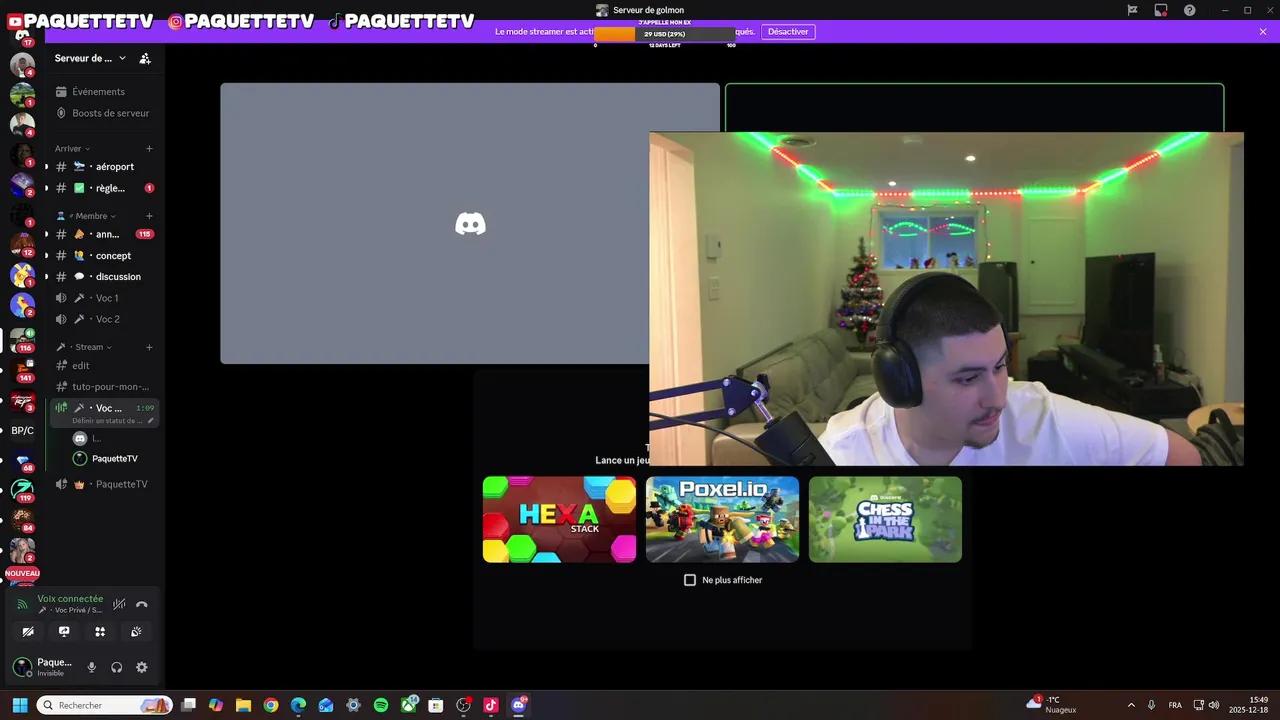
Task: Open the Événements calendar entry
Action: click(x=103, y=92)
